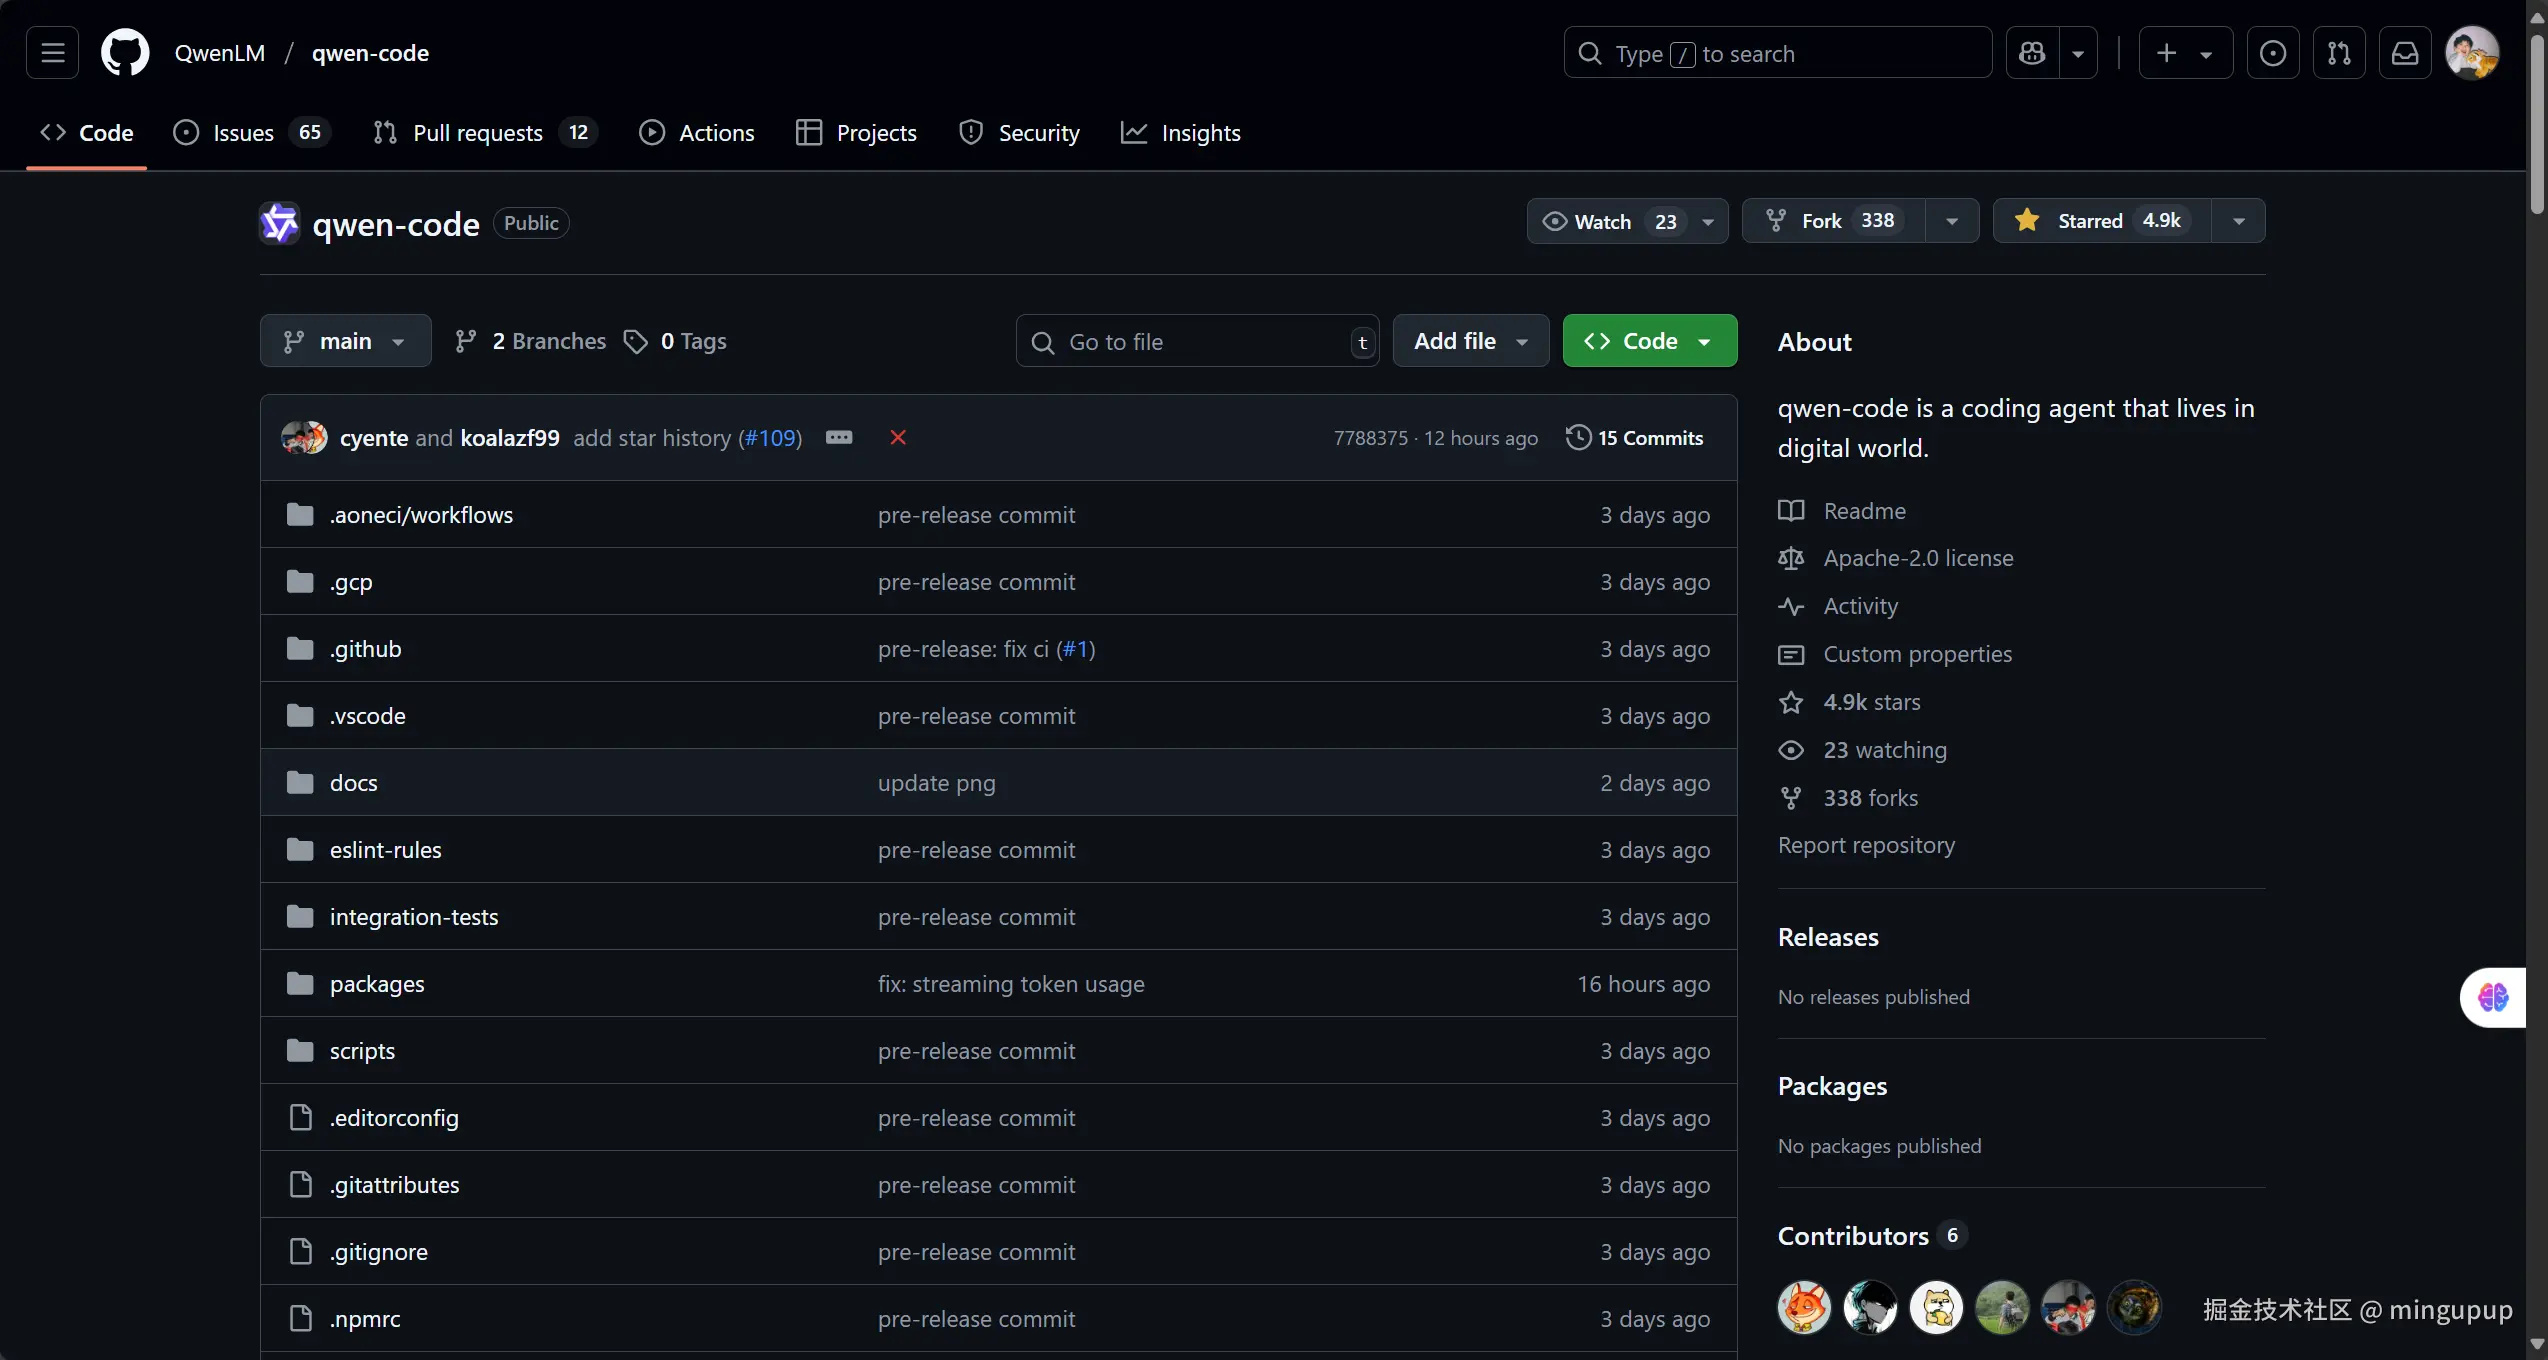View failed checks red X status
This screenshot has width=2548, height=1360.
(898, 438)
